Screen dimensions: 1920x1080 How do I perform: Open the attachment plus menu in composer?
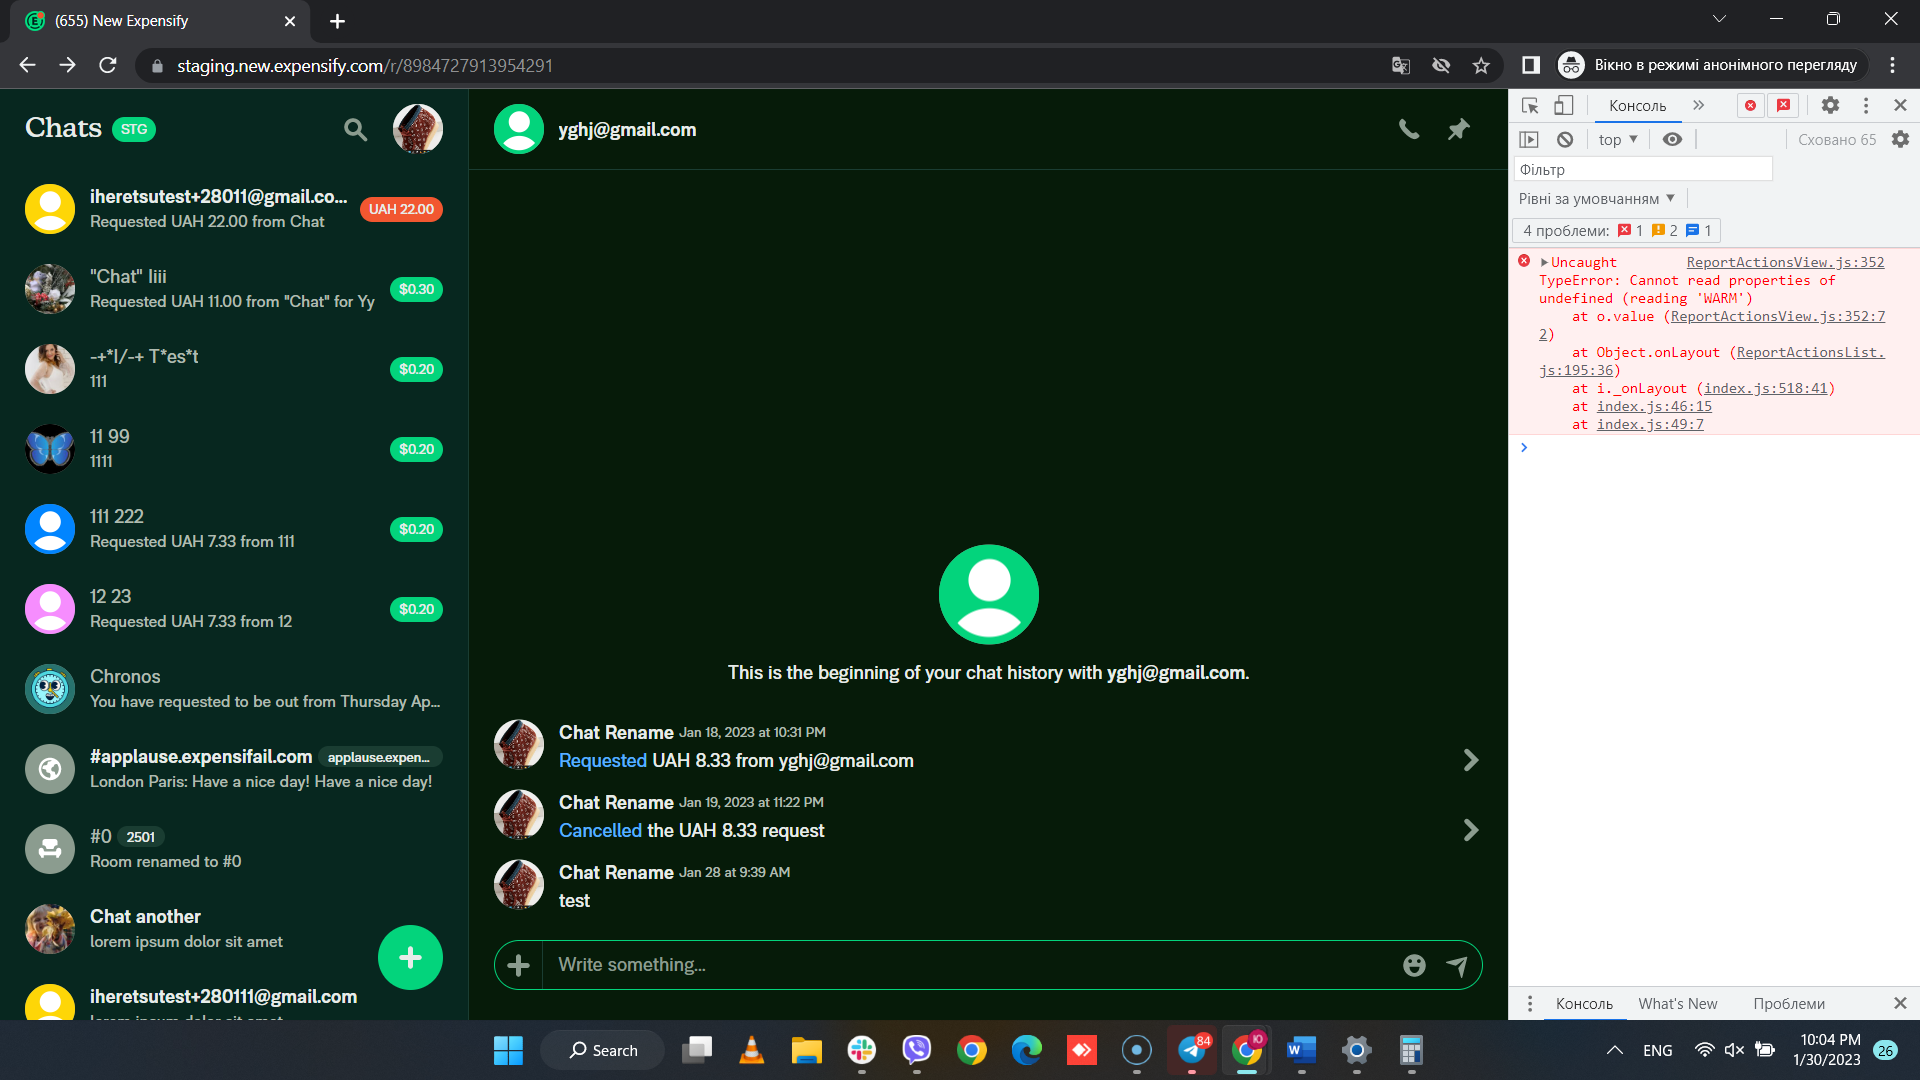(518, 965)
